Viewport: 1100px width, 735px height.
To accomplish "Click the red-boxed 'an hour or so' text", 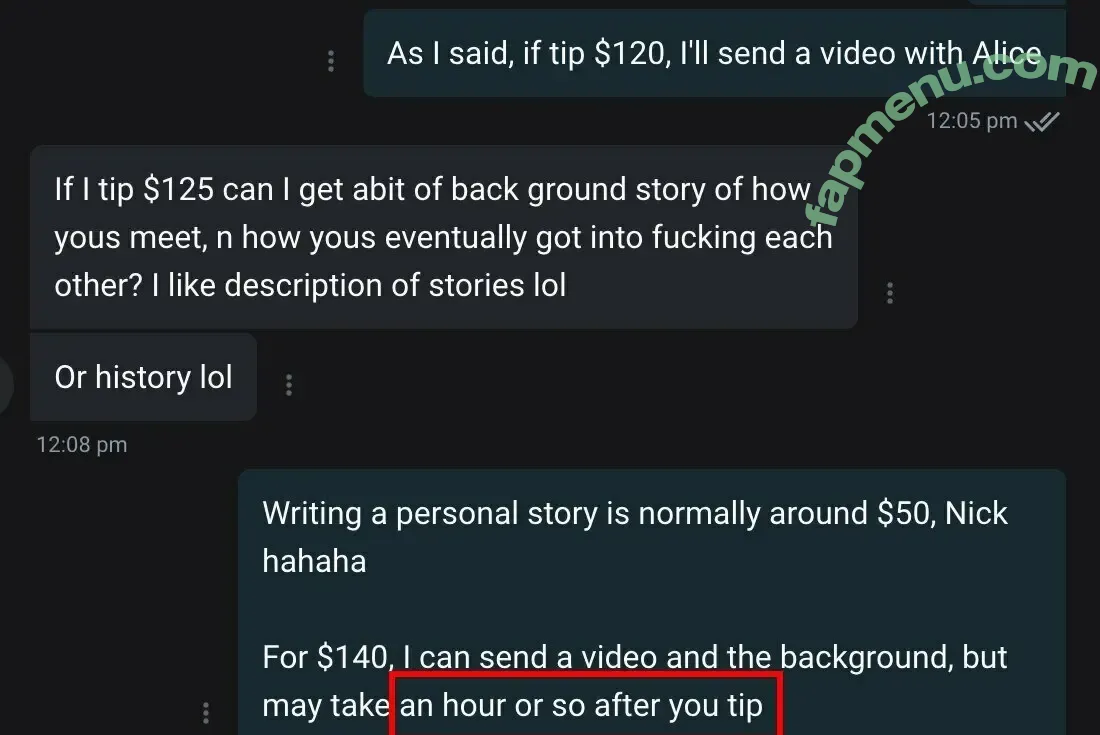I will [x=582, y=706].
